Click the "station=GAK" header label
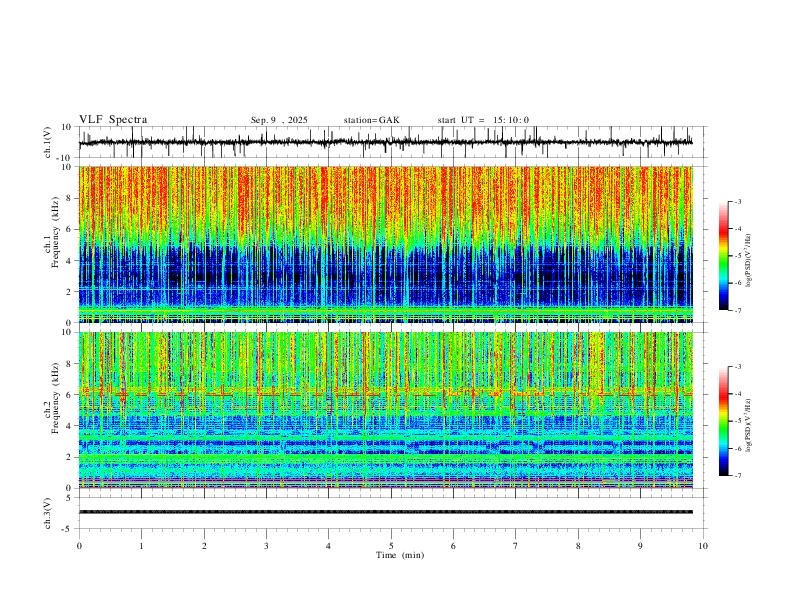This screenshot has height=612, width=792. pyautogui.click(x=371, y=120)
